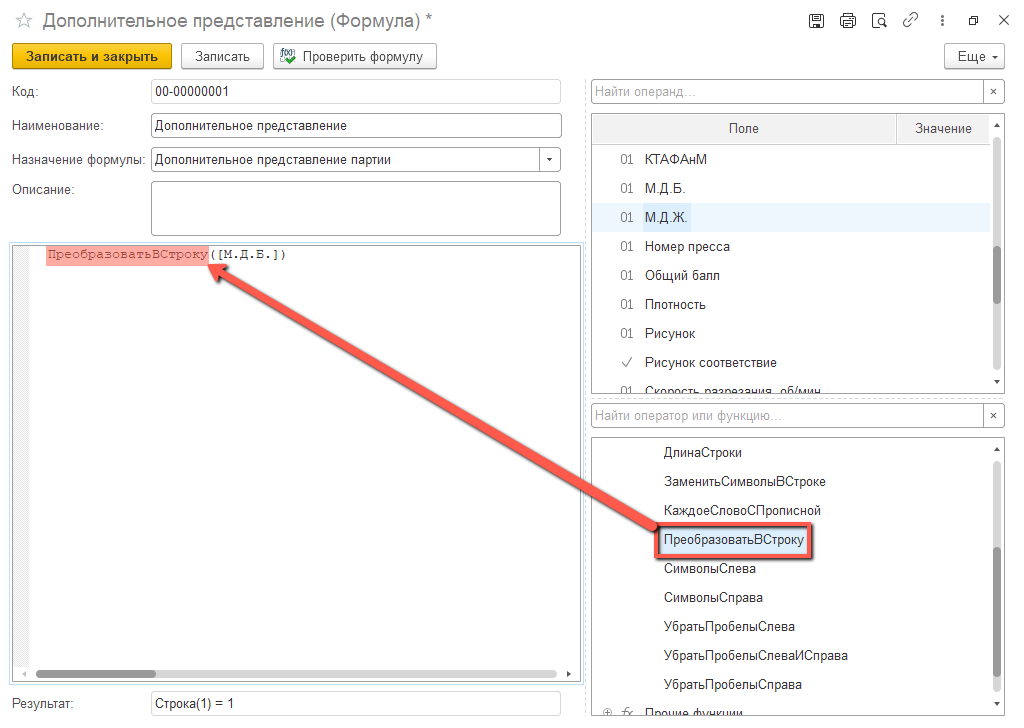
Task: Click the Значение column header
Action: tap(942, 128)
